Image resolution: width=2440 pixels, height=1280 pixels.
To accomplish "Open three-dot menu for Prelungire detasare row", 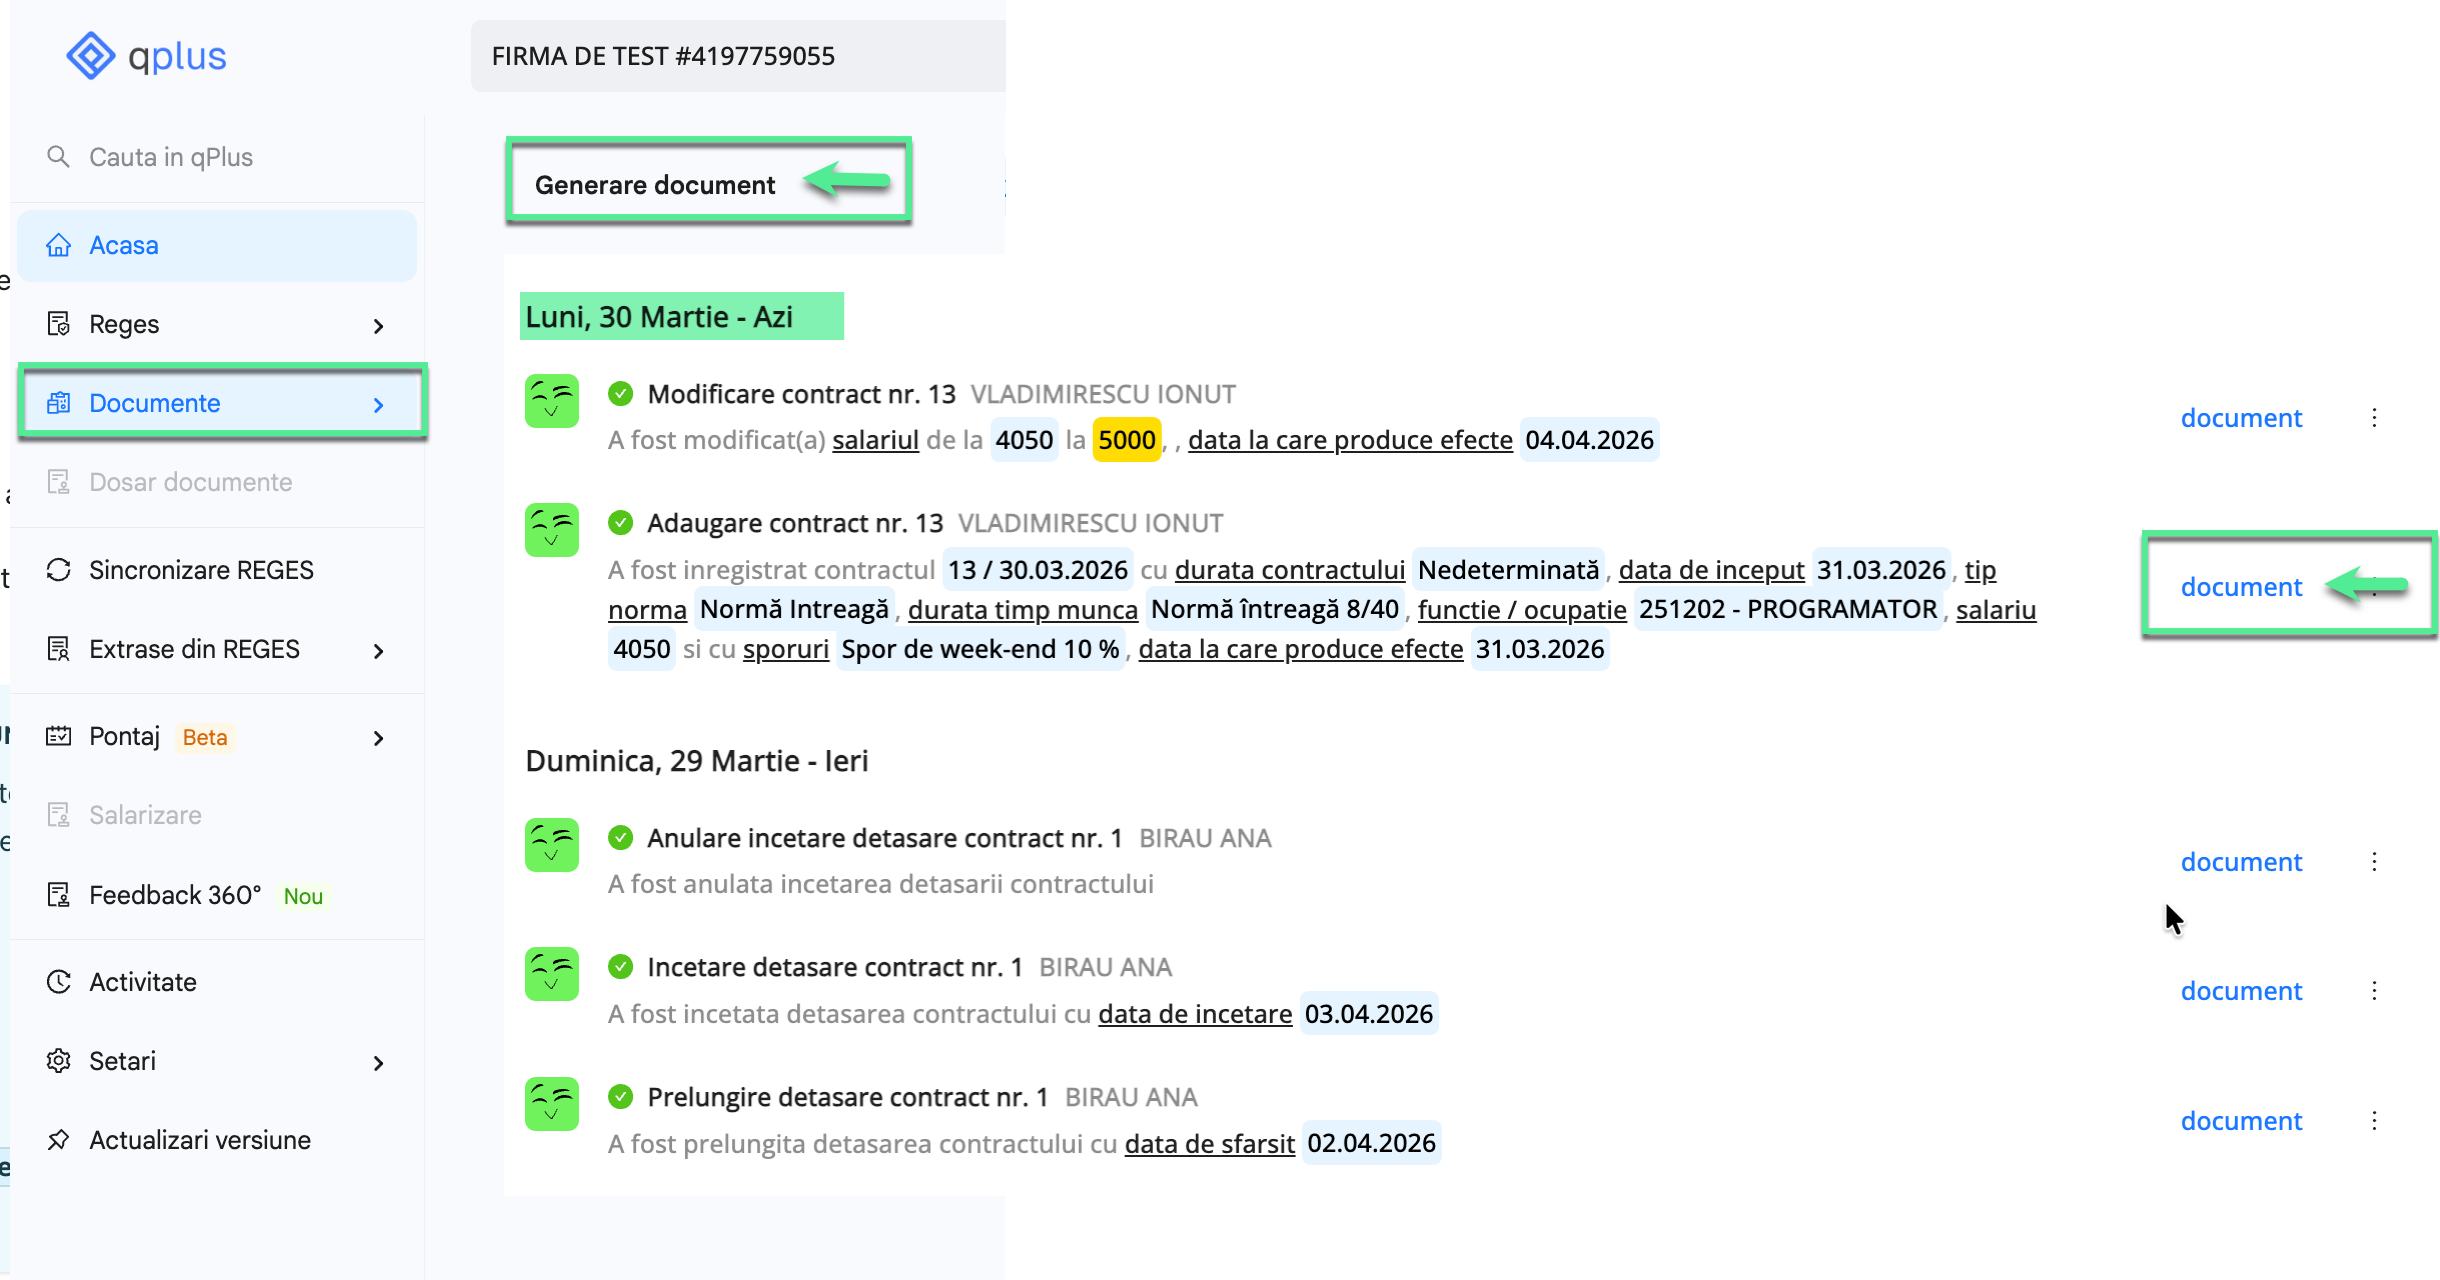I will 2374,1121.
